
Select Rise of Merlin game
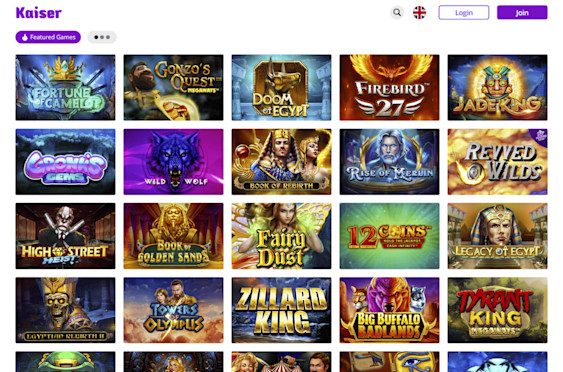tap(390, 162)
